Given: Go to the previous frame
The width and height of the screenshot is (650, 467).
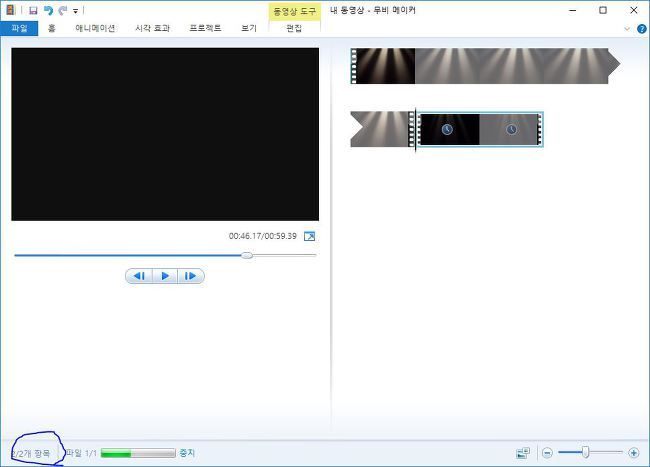Looking at the screenshot, I should (x=139, y=276).
